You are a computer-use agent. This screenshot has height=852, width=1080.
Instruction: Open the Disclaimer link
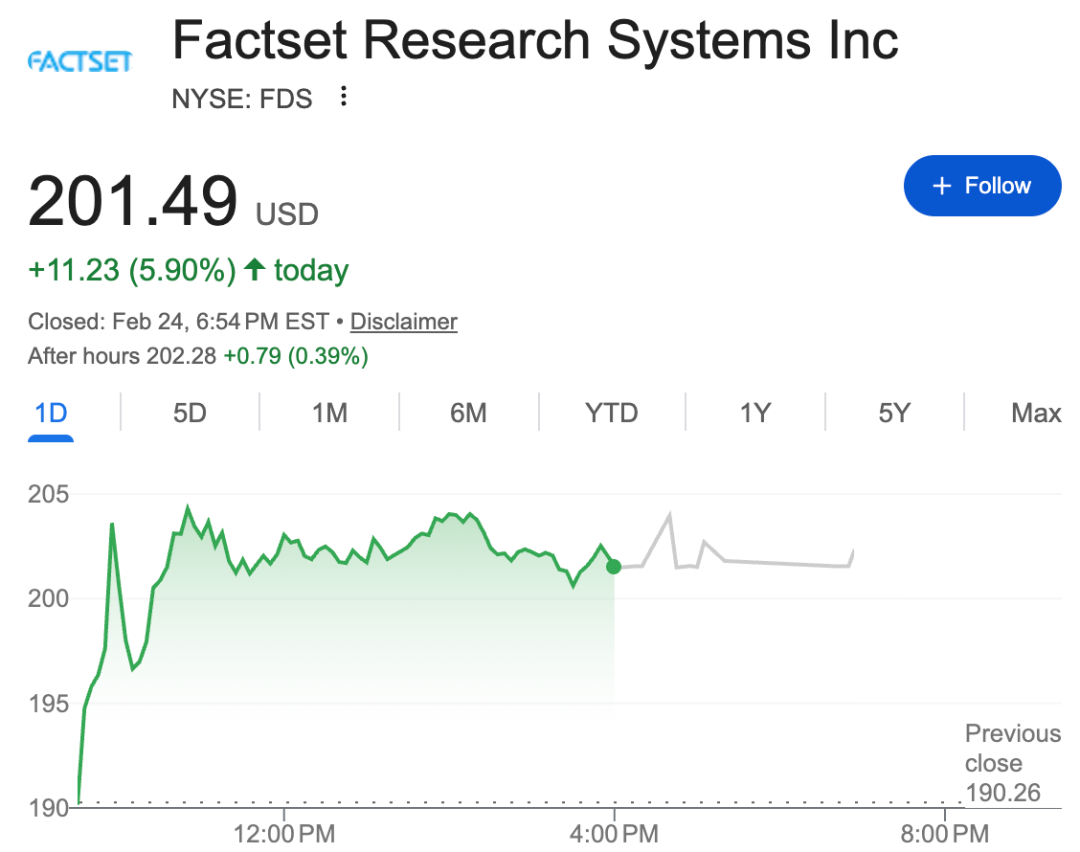[403, 321]
